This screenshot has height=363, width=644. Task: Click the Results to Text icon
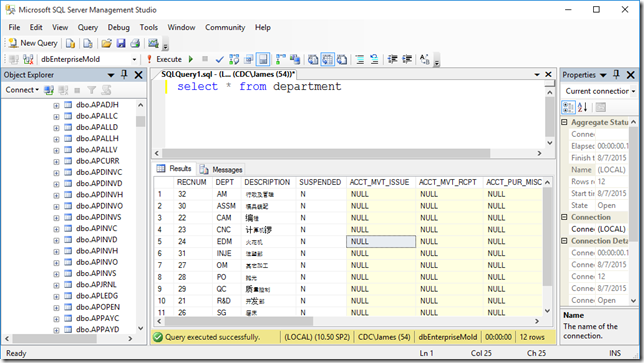(x=313, y=60)
